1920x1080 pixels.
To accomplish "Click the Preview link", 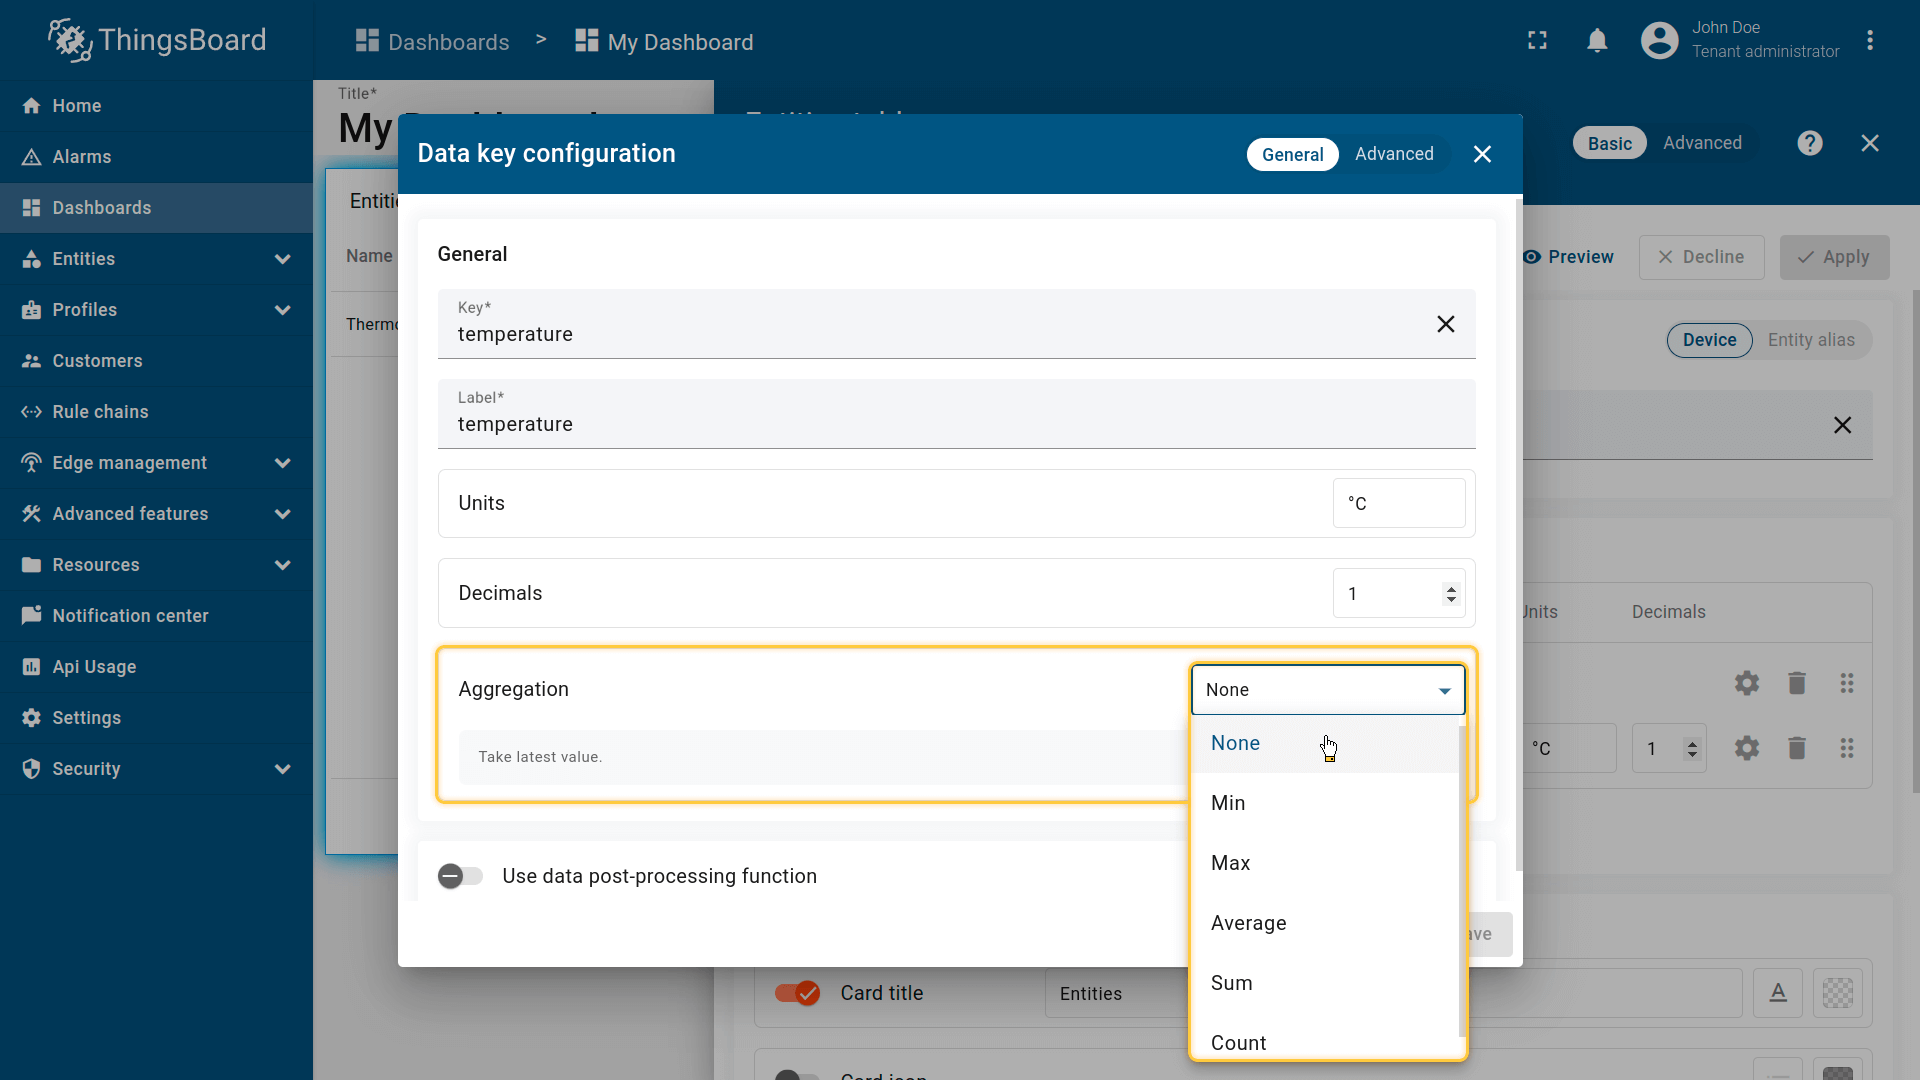I will [1568, 257].
